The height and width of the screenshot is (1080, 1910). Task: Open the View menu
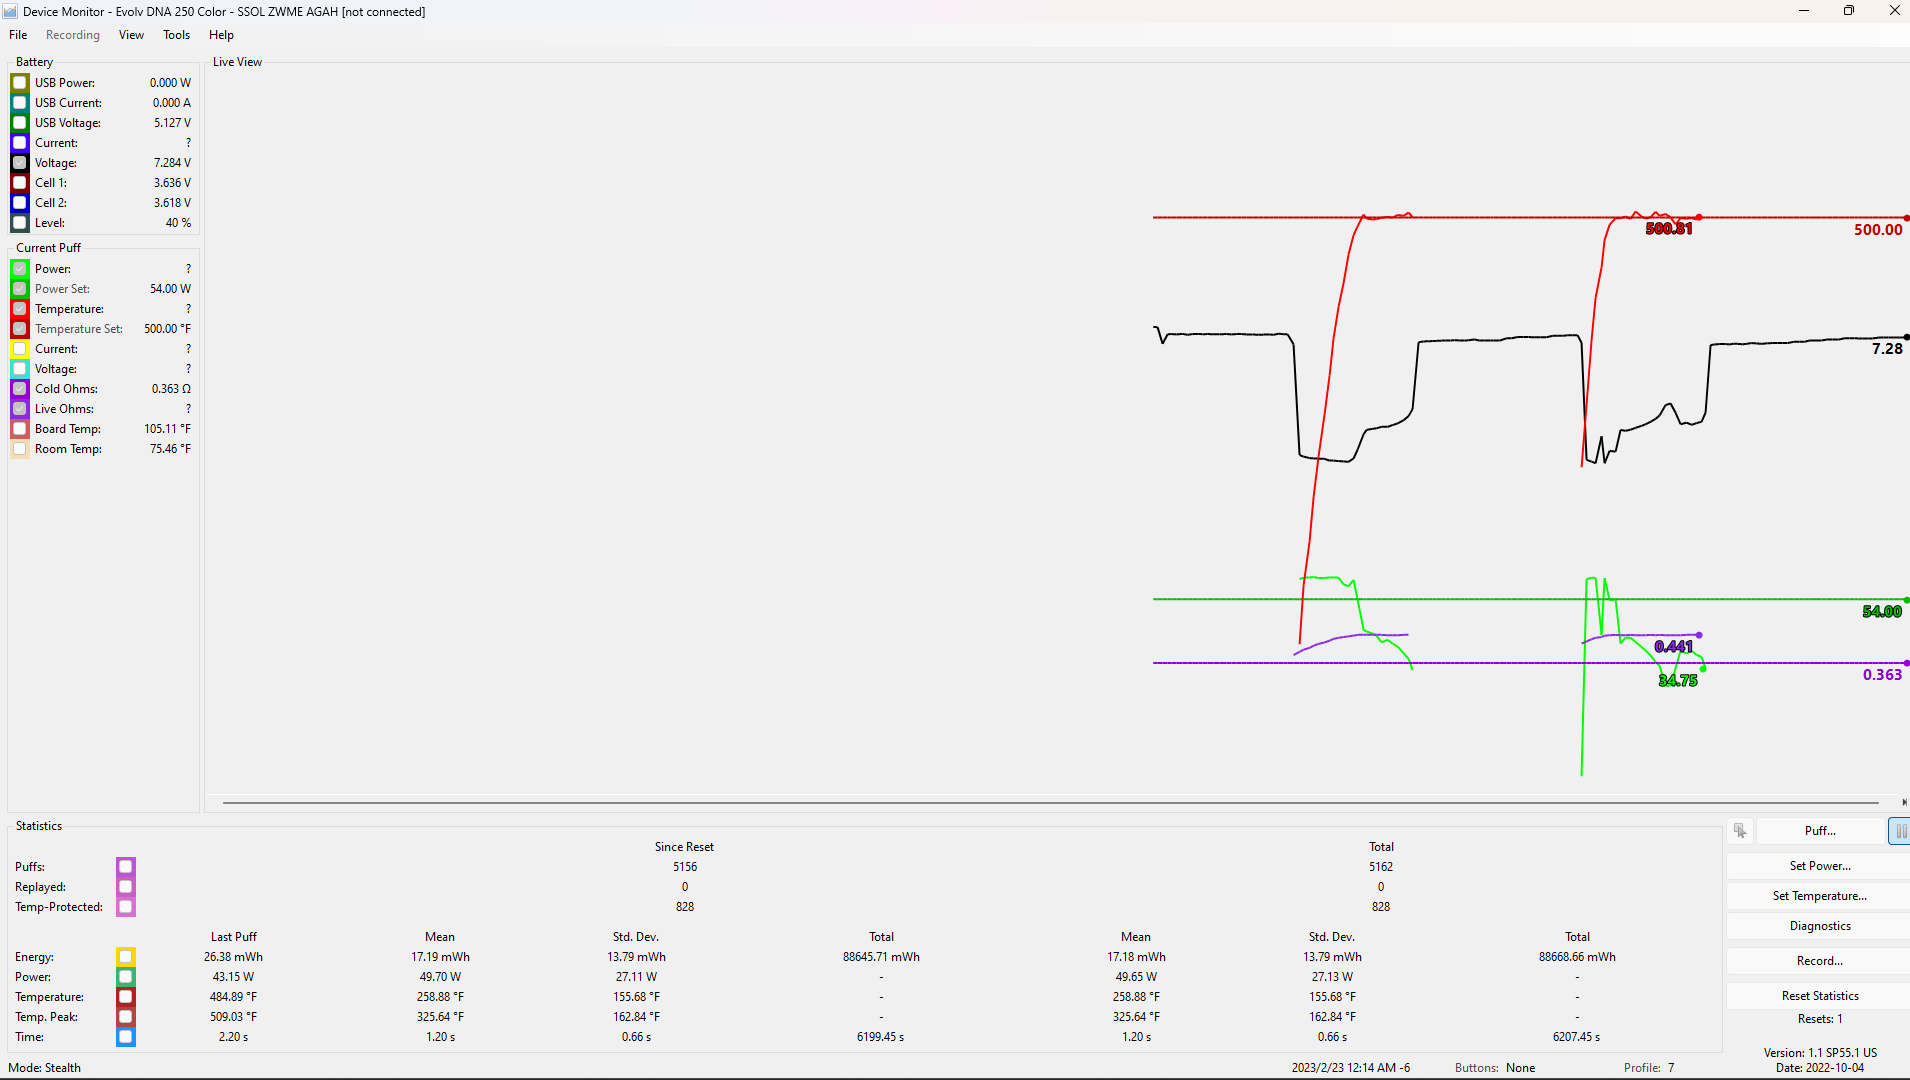tap(131, 35)
